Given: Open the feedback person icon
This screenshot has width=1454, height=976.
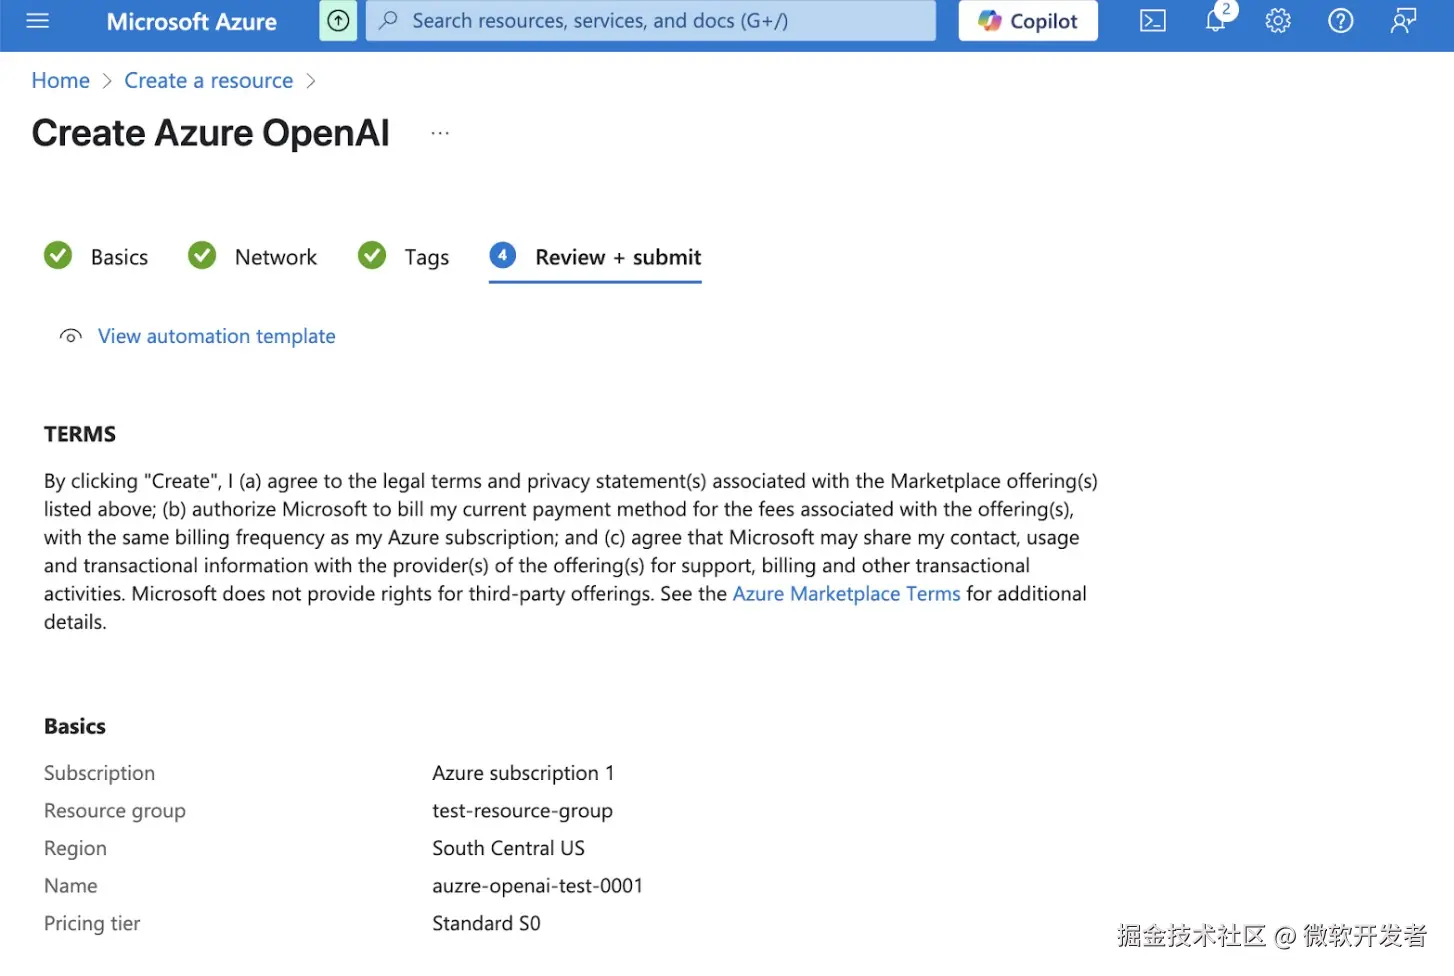Looking at the screenshot, I should point(1403,21).
